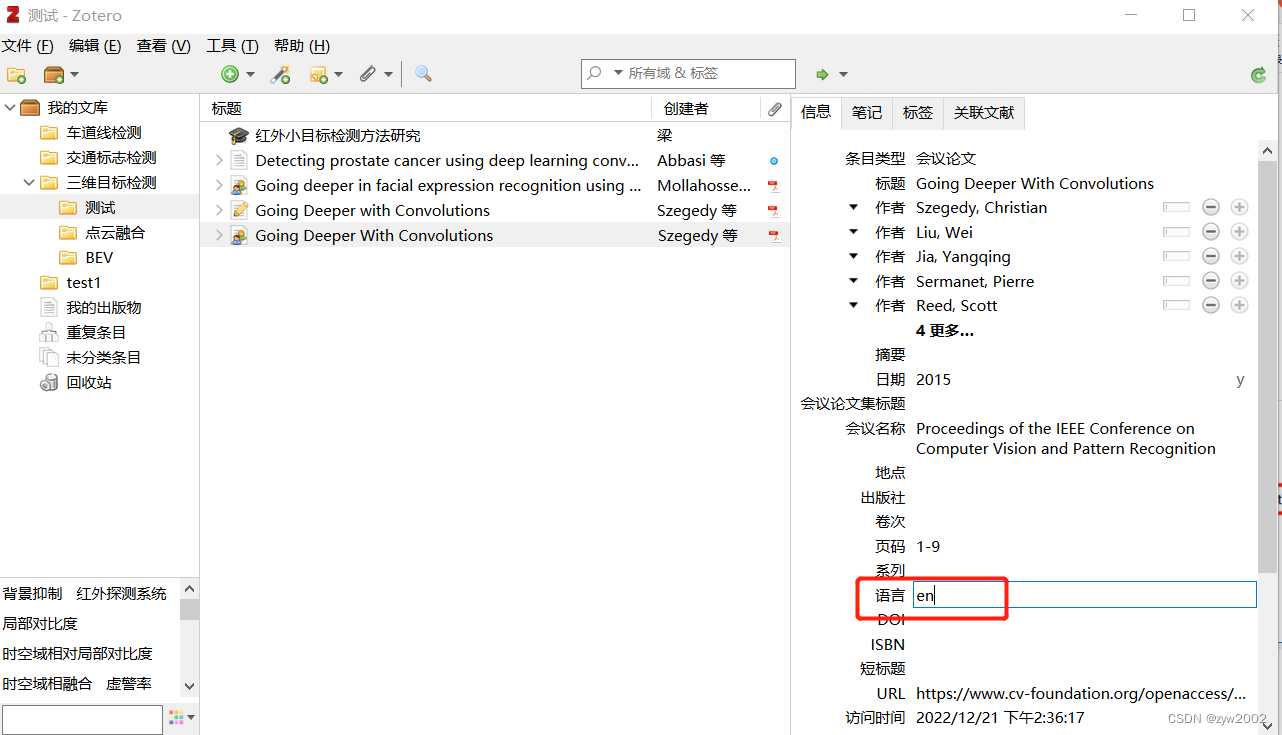Viewport: 1282px width, 735px height.
Task: Toggle the name field mode for Szegedy, Christian
Action: 1177,207
